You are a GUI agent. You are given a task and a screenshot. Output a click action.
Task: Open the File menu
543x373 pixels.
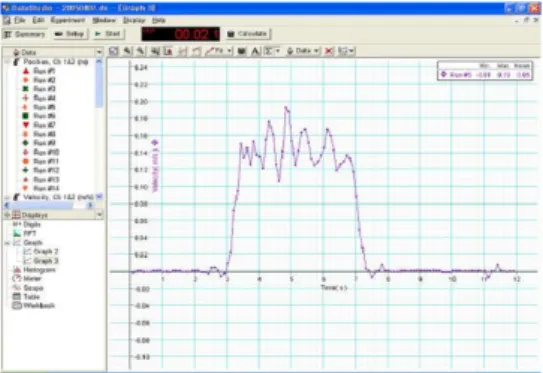[20, 20]
